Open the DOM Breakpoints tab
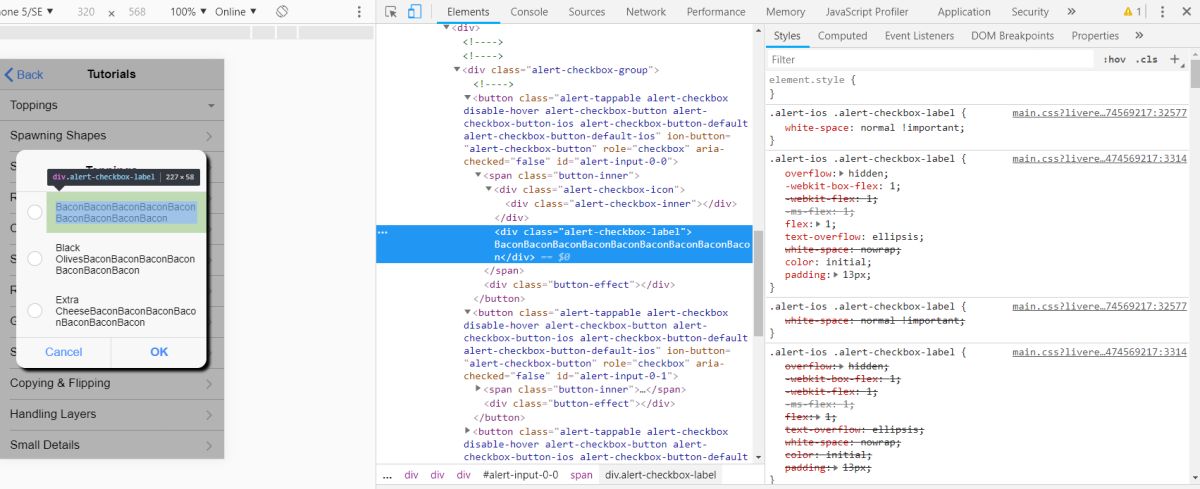The height and width of the screenshot is (489, 1200). tap(1012, 36)
